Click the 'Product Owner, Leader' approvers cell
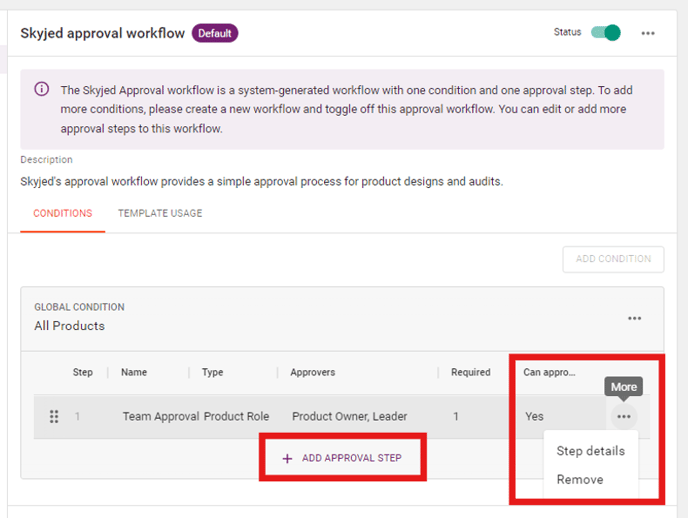The width and height of the screenshot is (688, 518). point(350,416)
